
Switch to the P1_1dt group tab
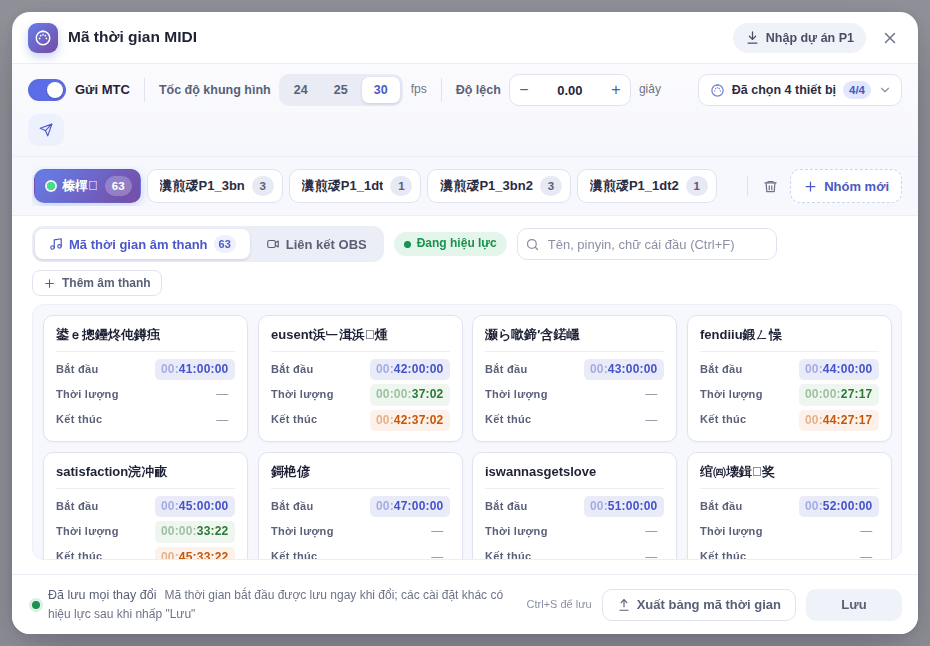355,186
